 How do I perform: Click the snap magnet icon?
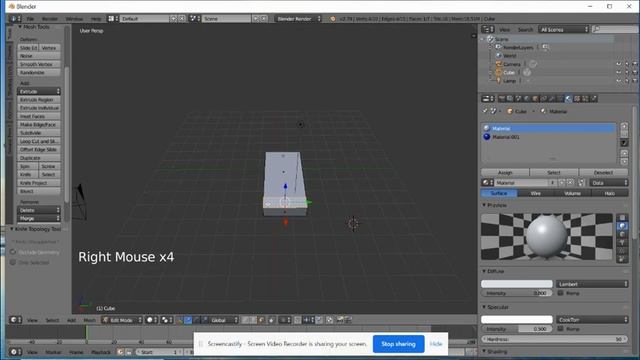pos(298,320)
